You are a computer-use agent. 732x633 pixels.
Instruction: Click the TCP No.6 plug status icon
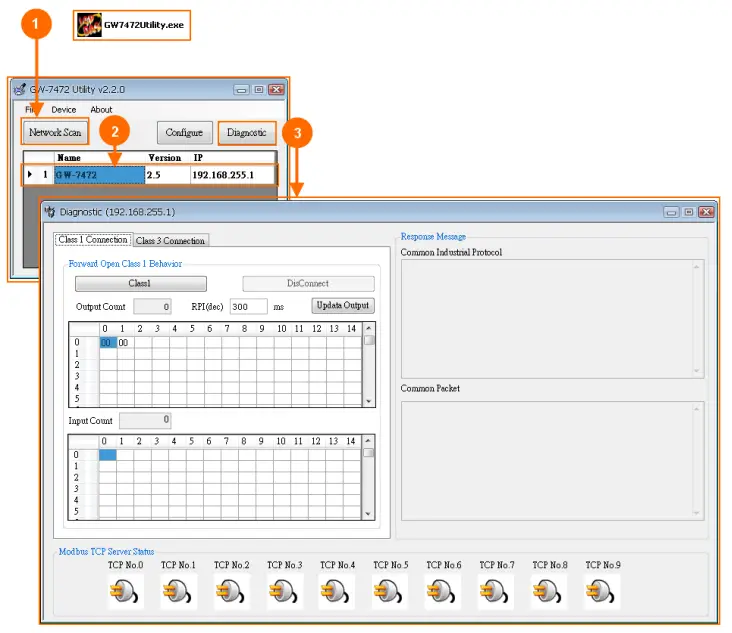[x=444, y=592]
